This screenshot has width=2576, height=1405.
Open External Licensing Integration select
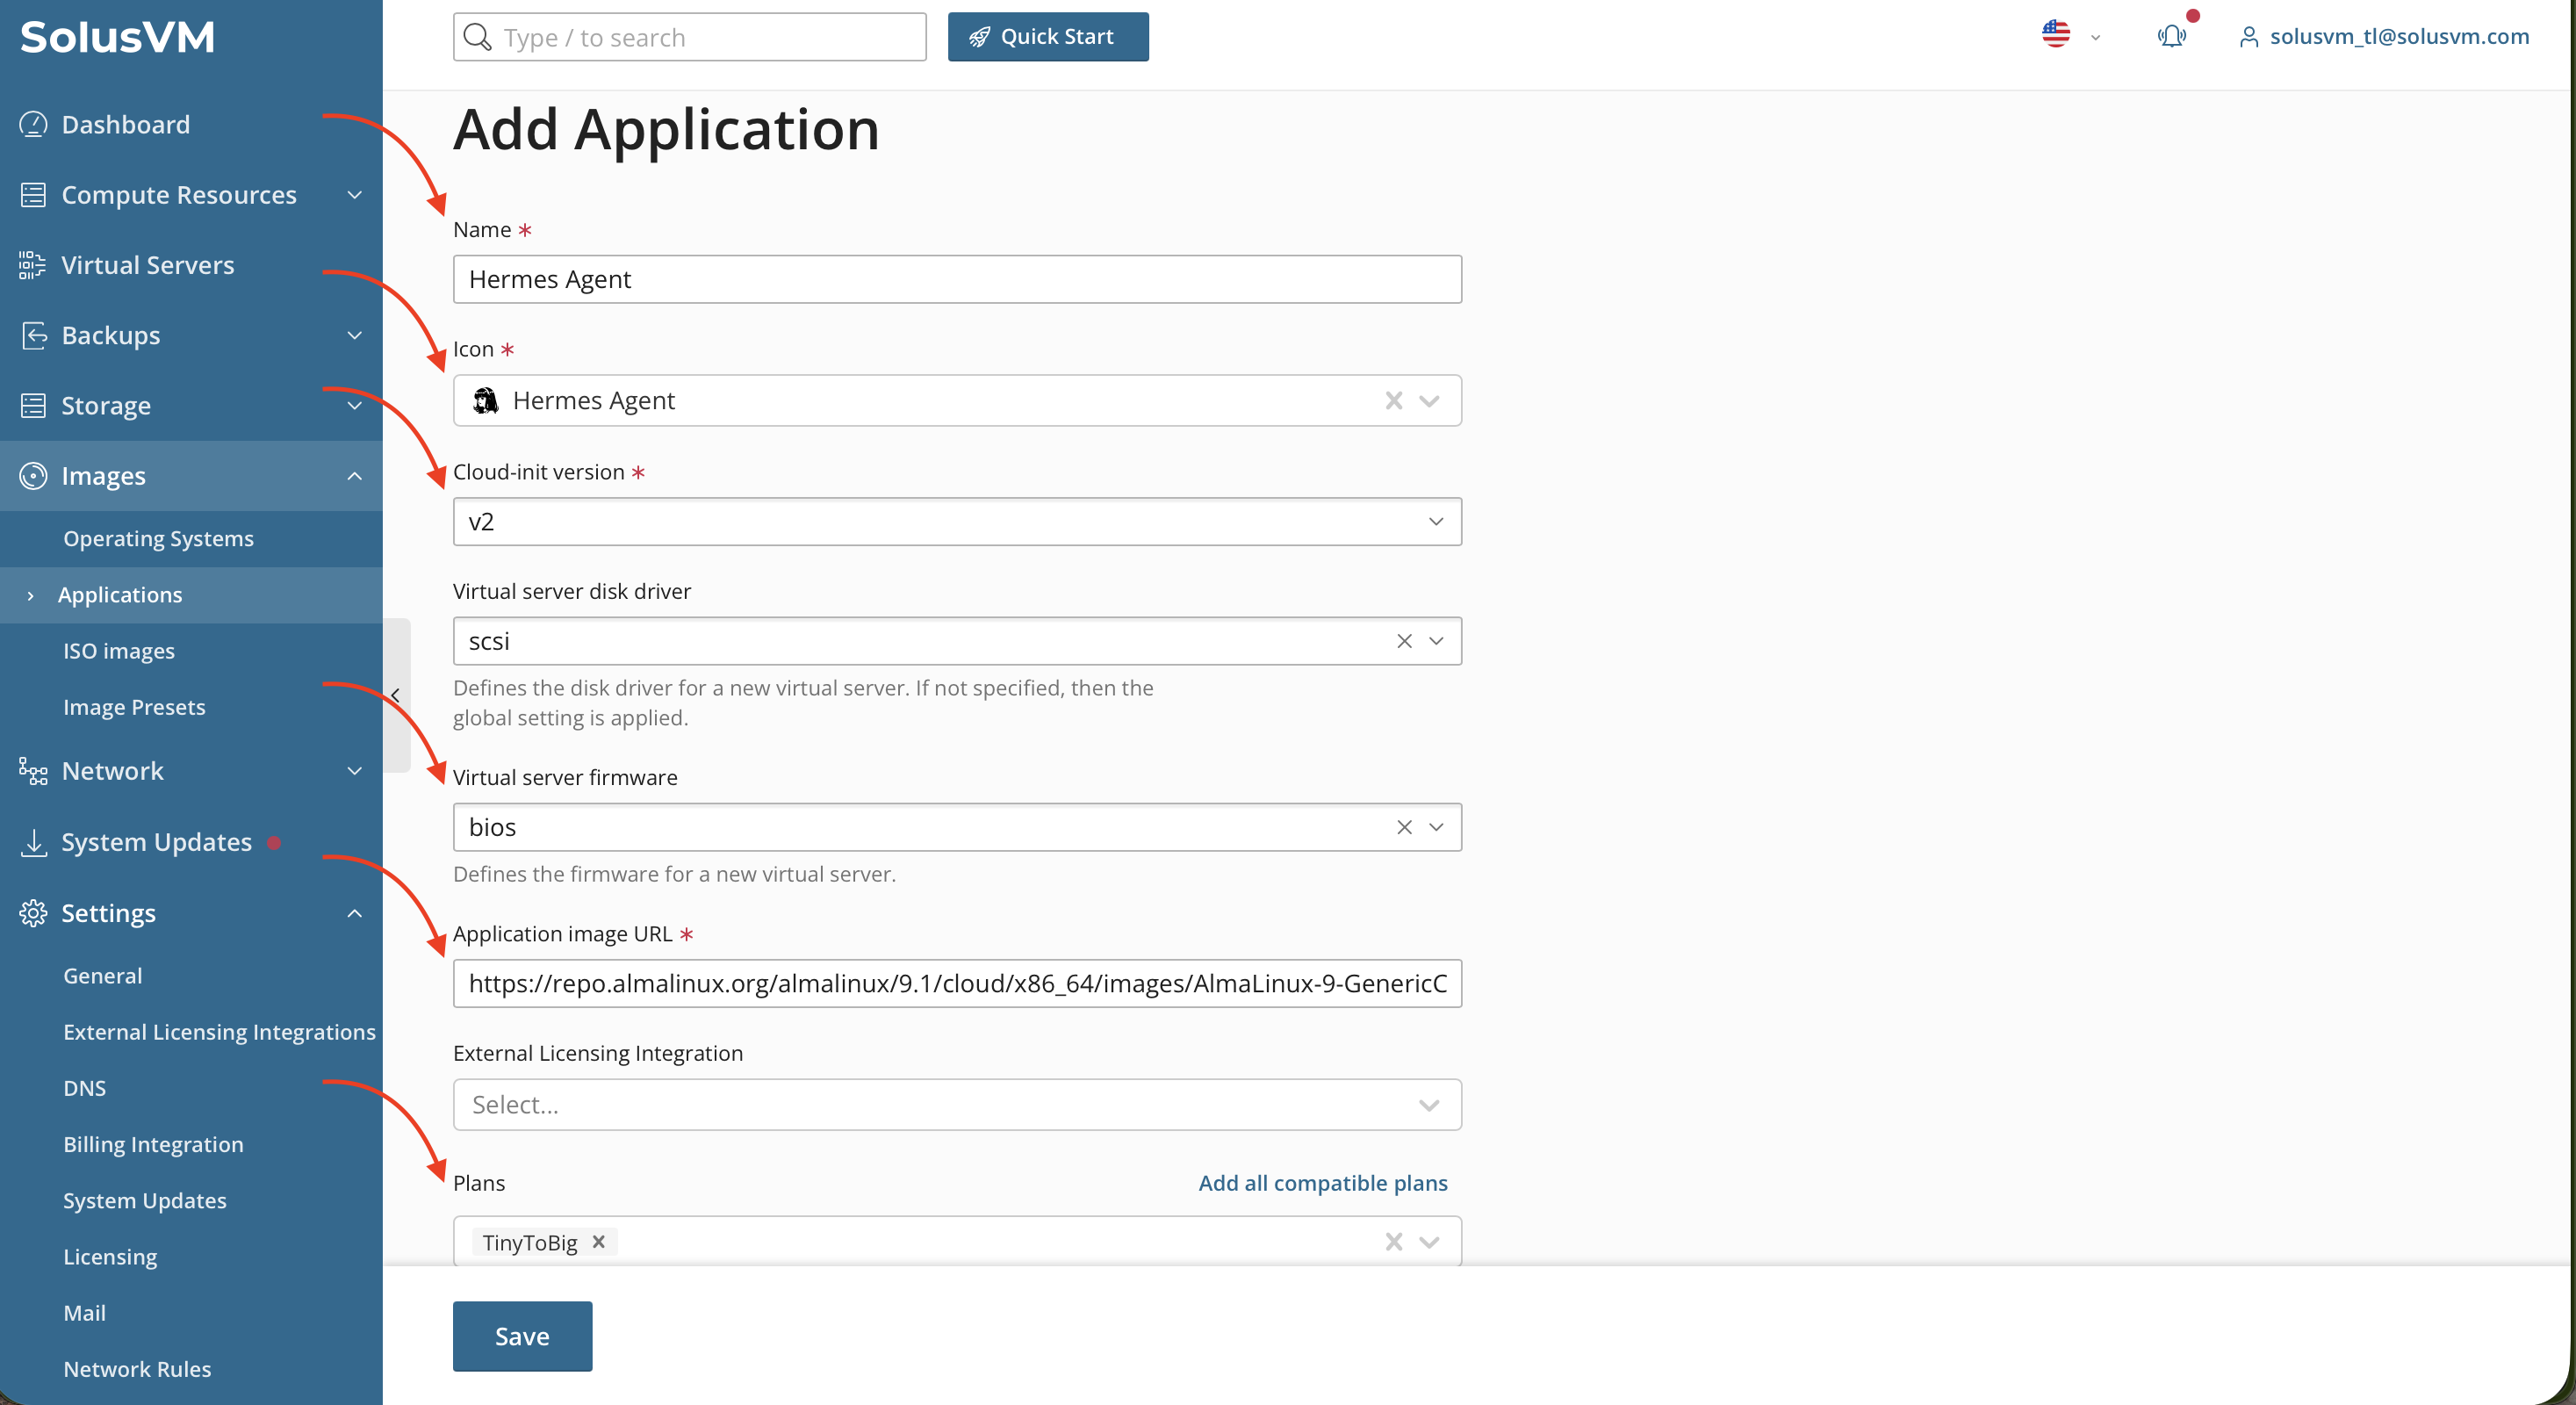(957, 1105)
